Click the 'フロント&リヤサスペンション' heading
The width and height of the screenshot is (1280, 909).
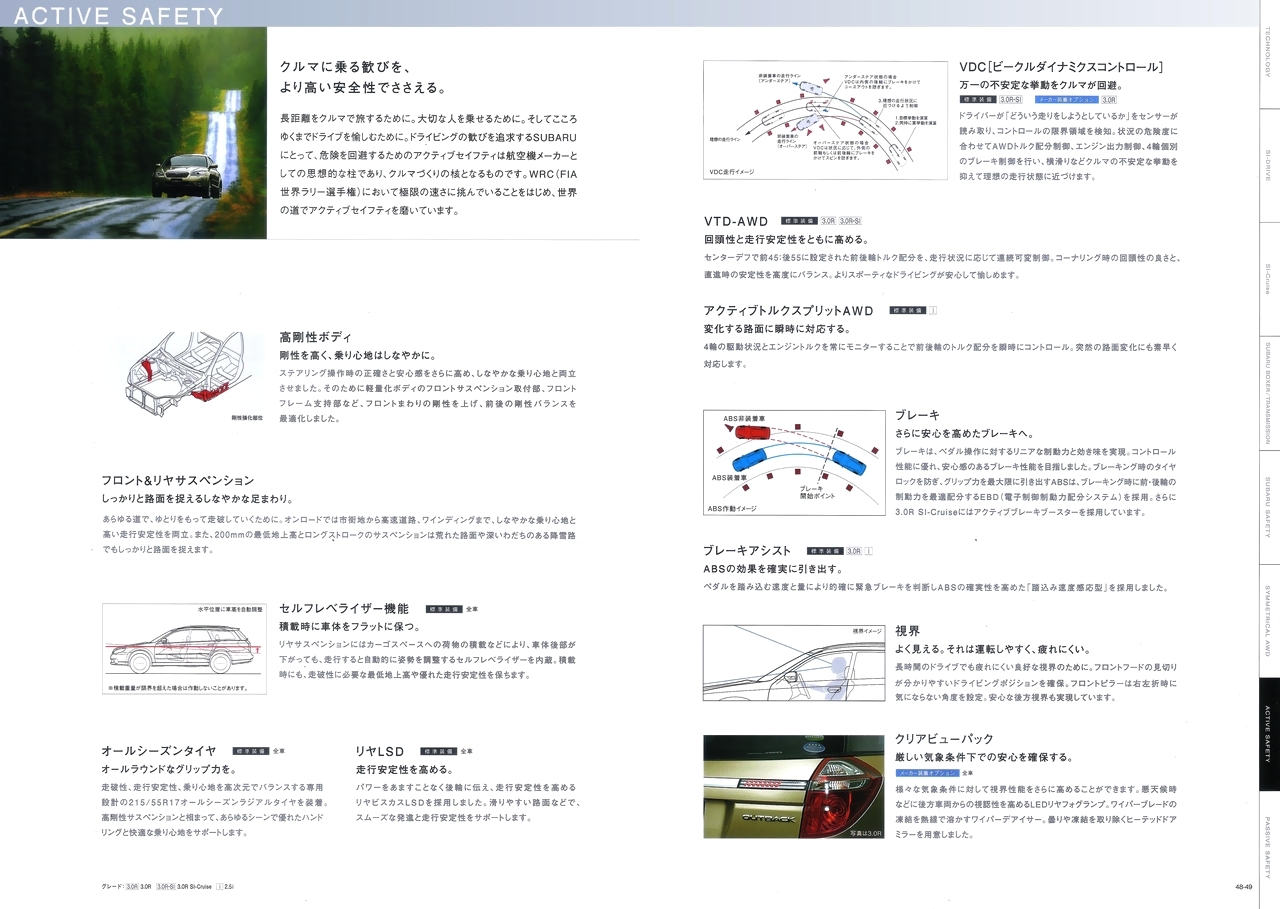click(178, 481)
